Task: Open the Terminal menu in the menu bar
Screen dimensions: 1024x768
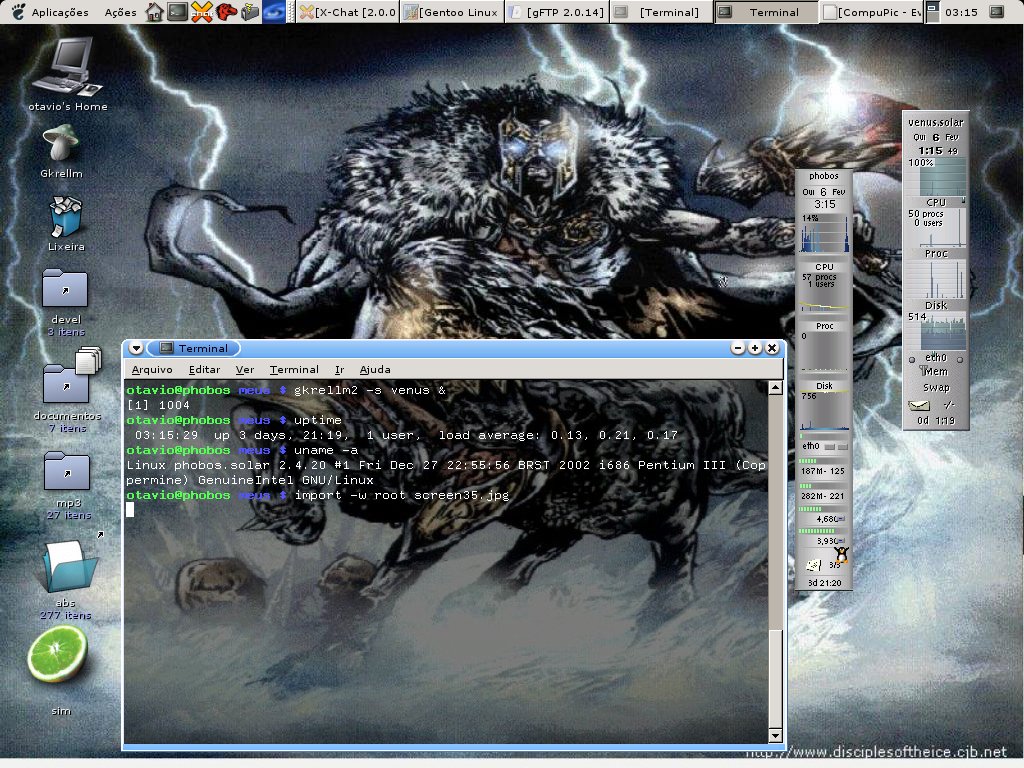Action: [294, 370]
